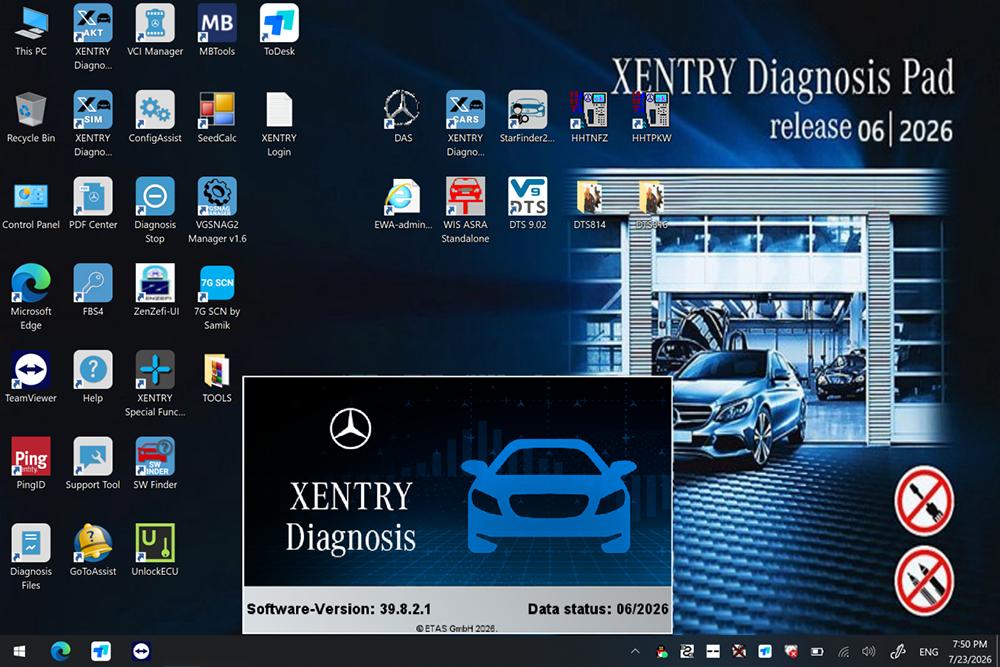Select the MBTools desktop icon

click(x=217, y=31)
